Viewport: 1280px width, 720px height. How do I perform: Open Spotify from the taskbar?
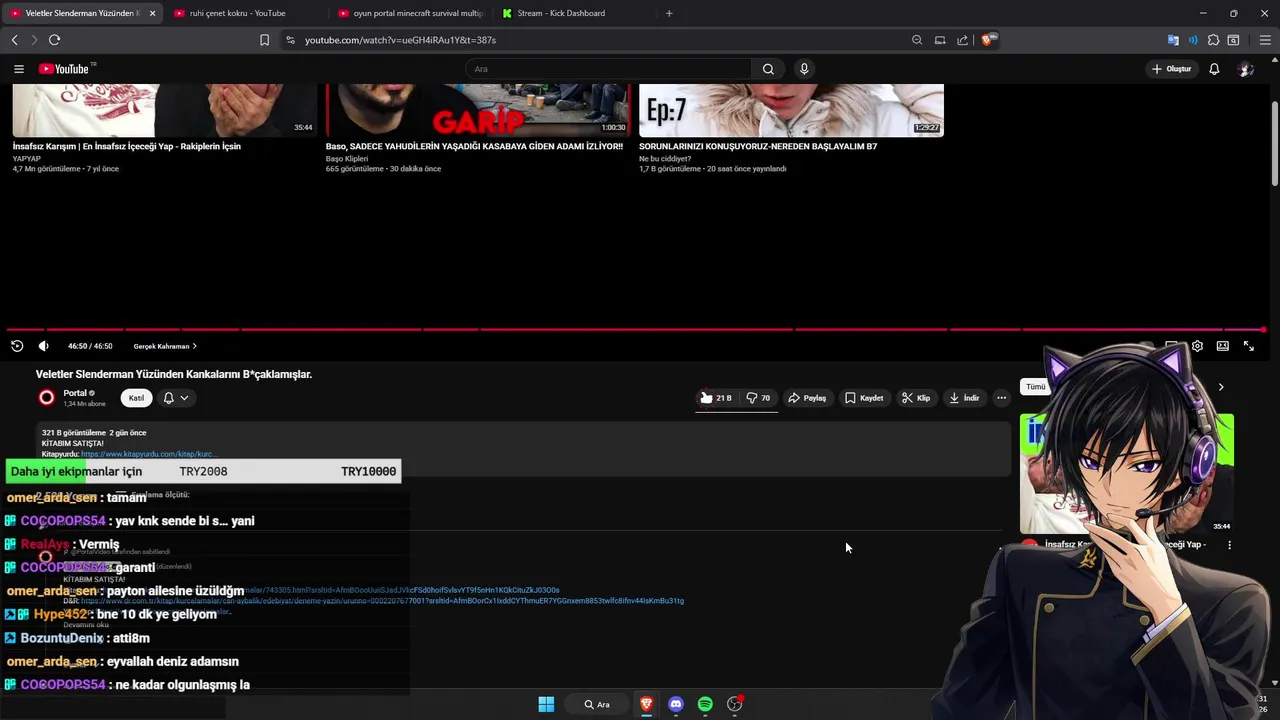point(705,704)
